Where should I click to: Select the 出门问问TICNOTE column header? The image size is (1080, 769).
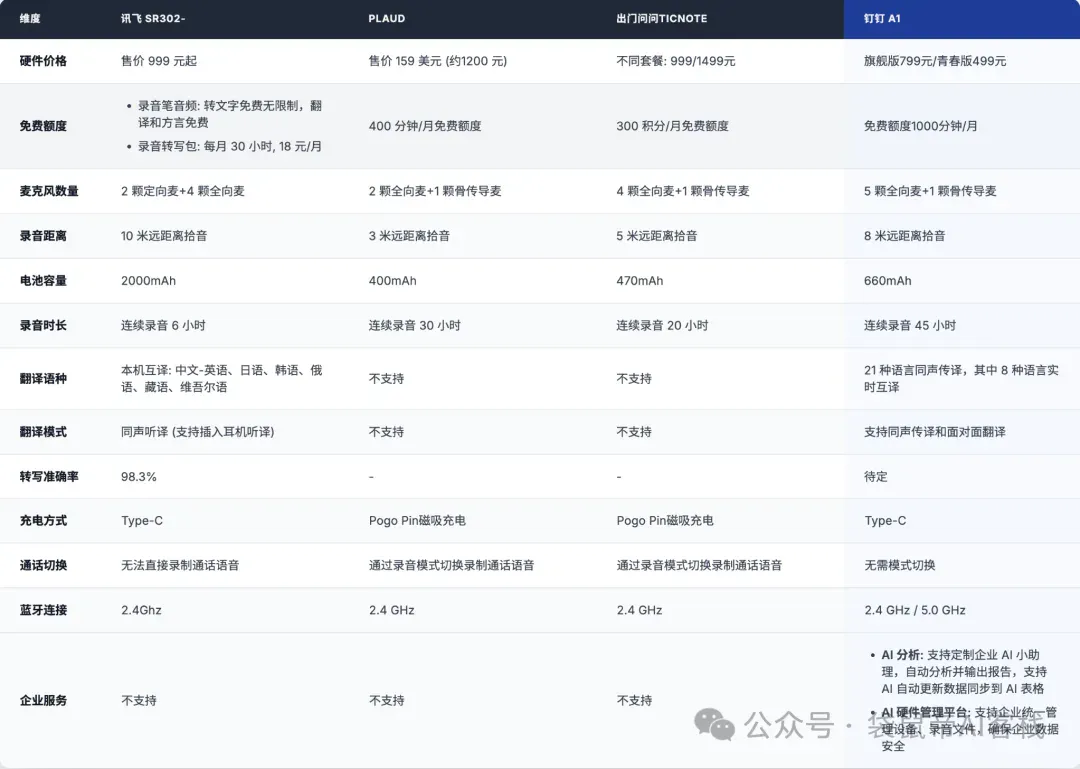pos(661,19)
